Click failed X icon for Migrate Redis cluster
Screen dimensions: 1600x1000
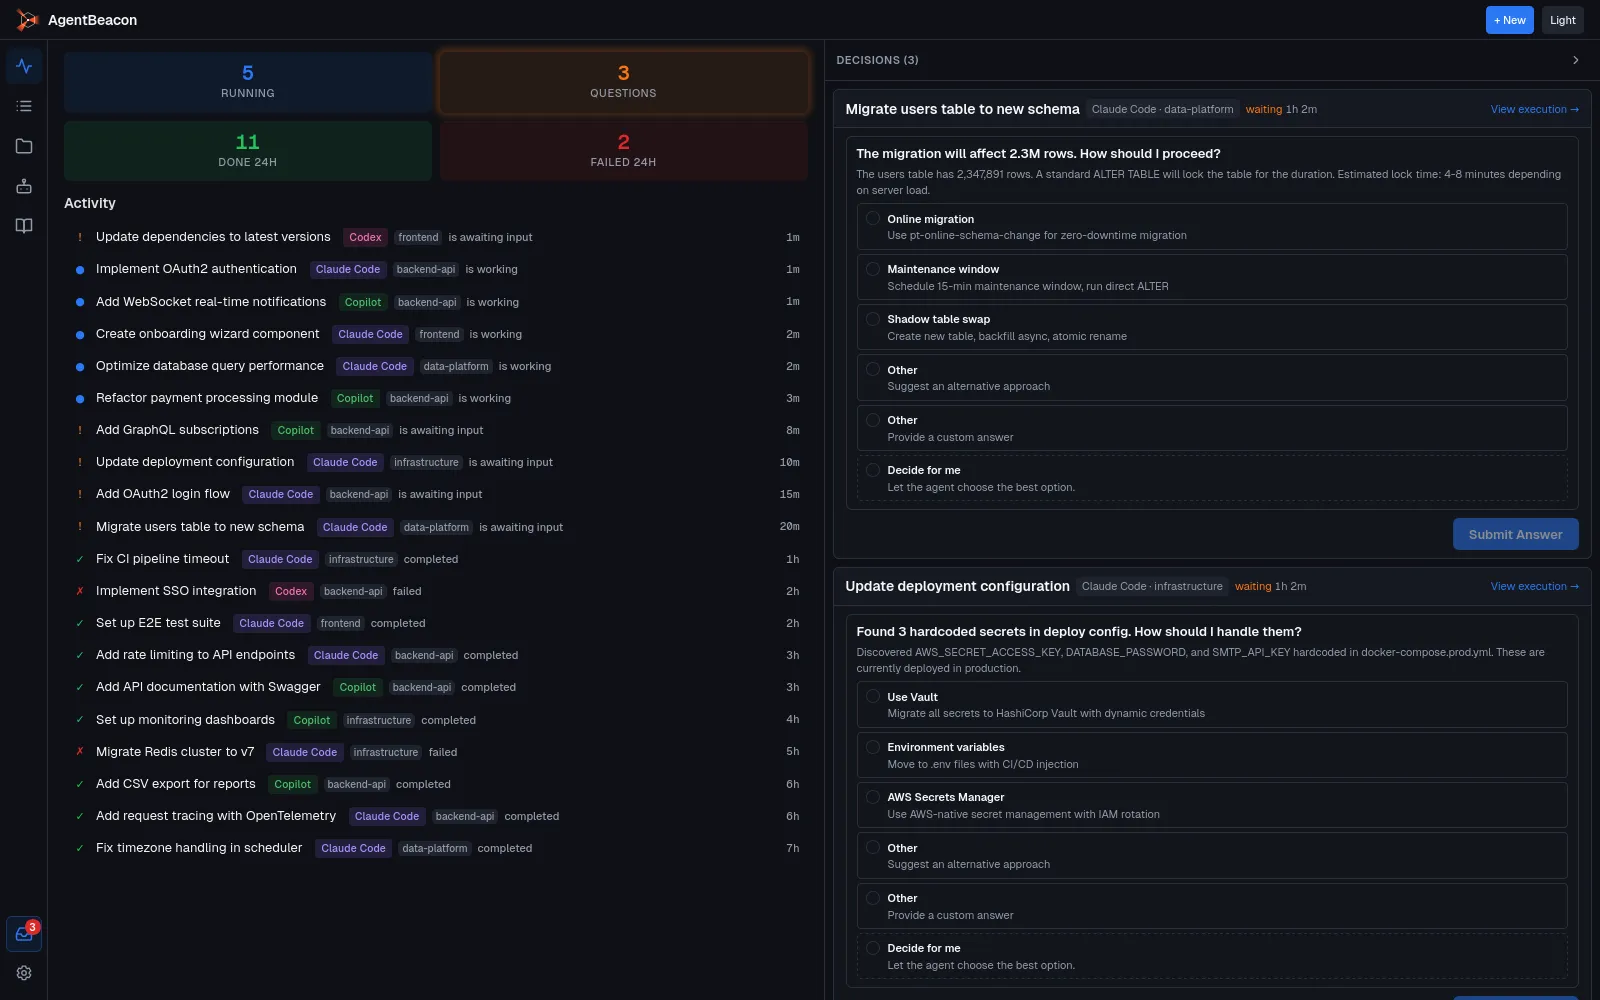pyautogui.click(x=80, y=752)
